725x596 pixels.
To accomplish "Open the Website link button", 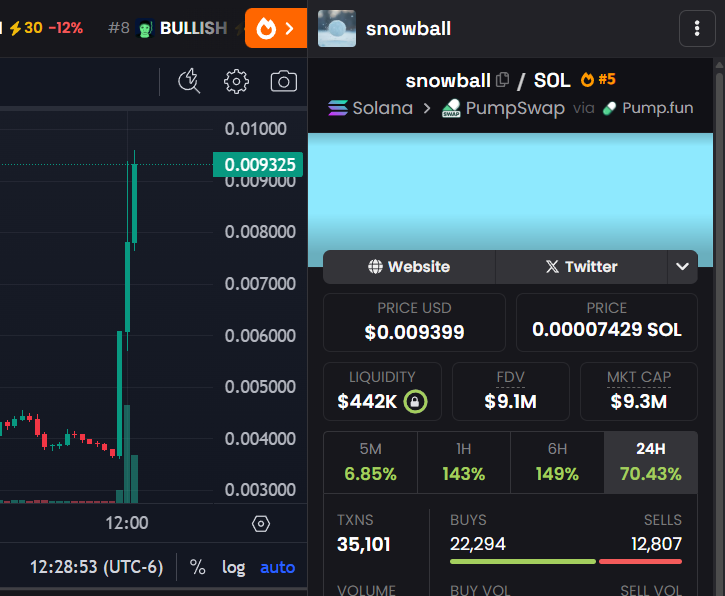I will pos(409,267).
